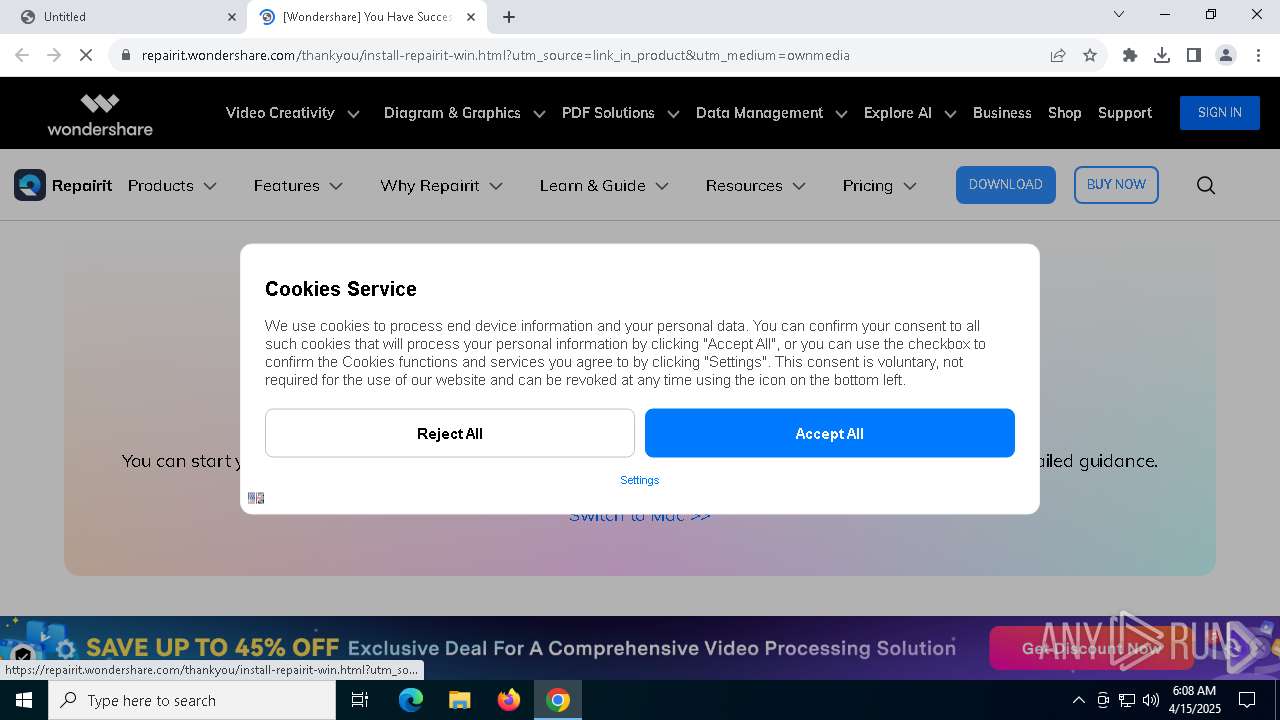Screen dimensions: 1280x720
Task: Open the tab search chevron
Action: coord(1119,14)
